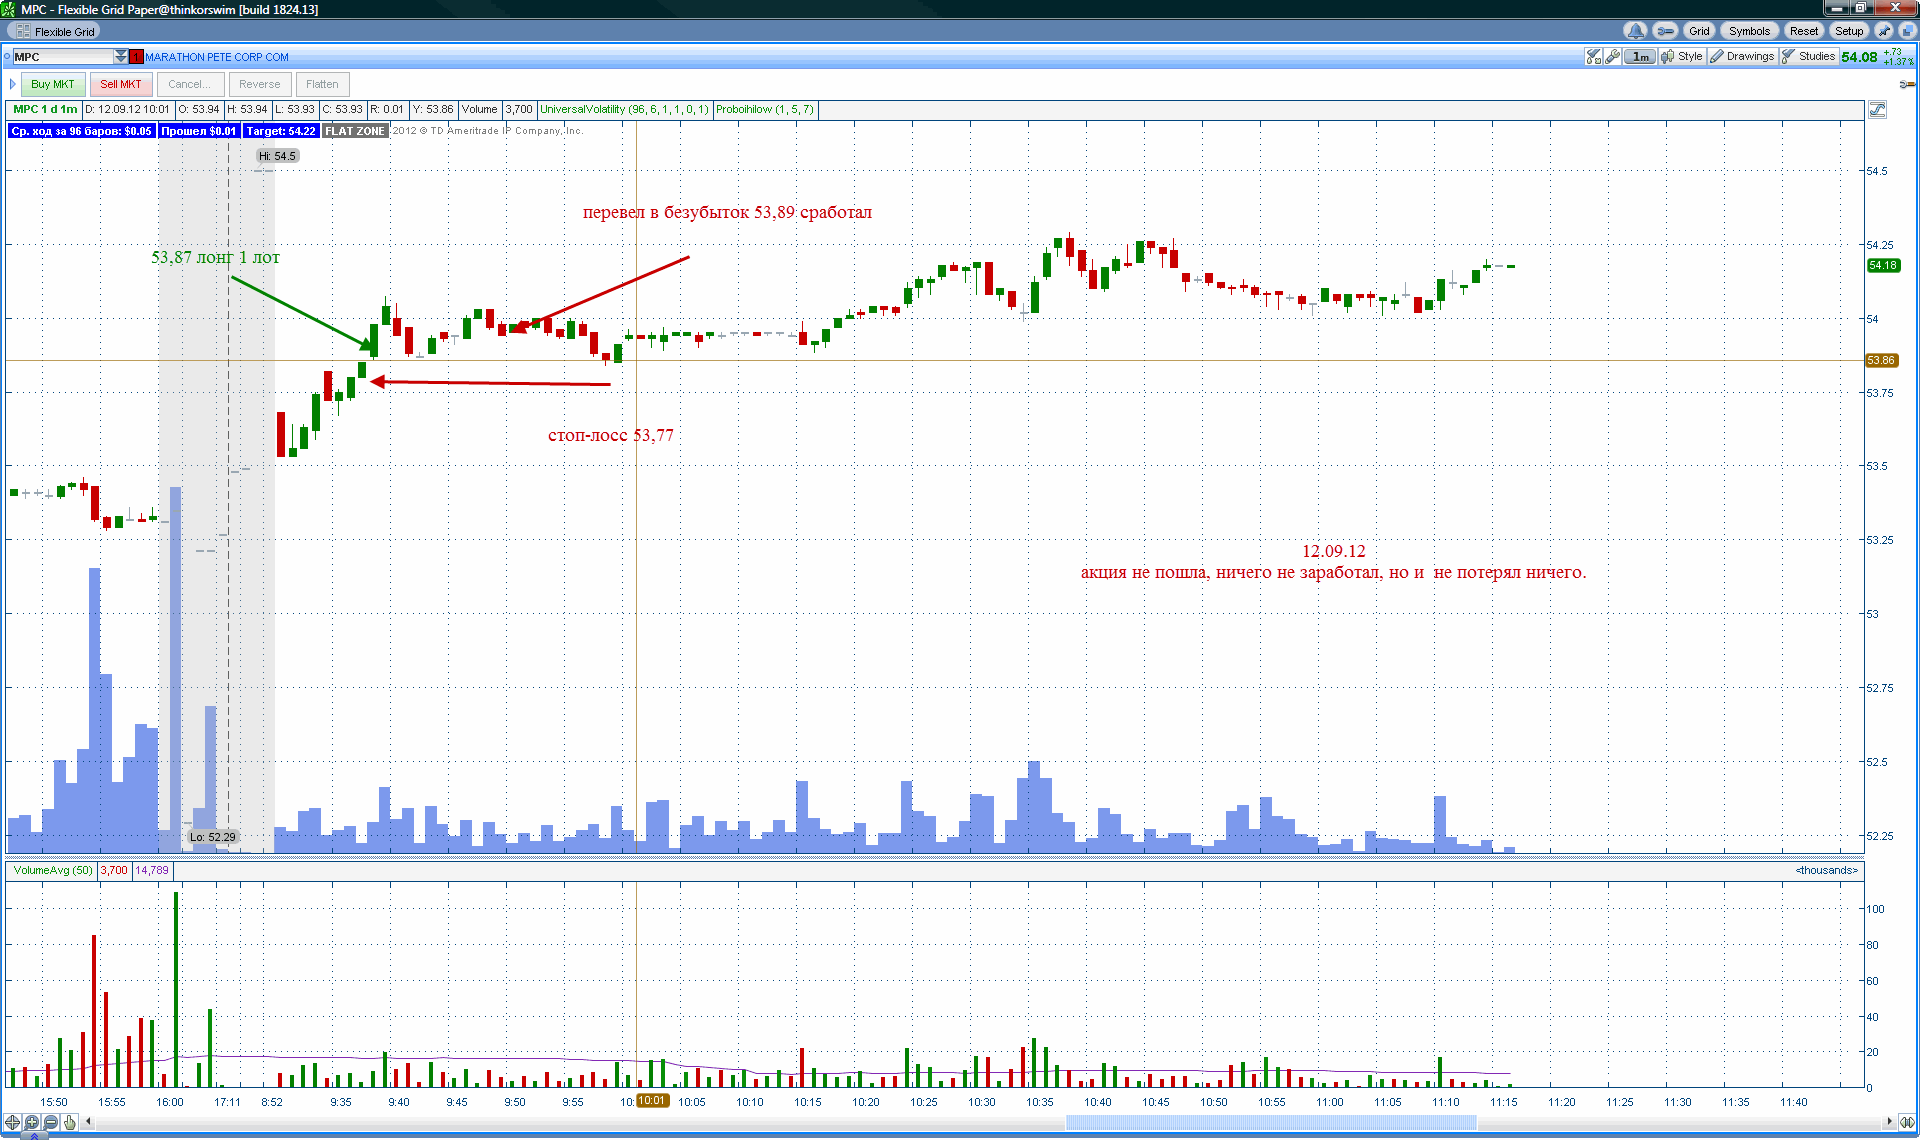Viewport: 1920px width, 1140px height.
Task: Click the Hi: 54.5 bubble
Action: coord(277,156)
